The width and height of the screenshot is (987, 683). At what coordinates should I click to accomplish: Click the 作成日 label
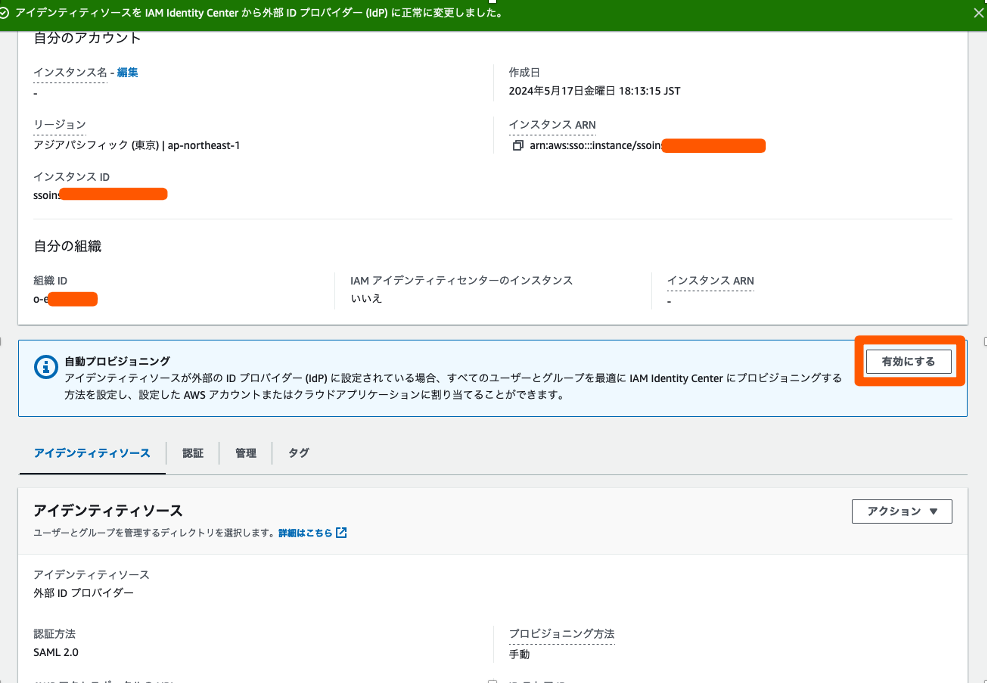point(524,72)
